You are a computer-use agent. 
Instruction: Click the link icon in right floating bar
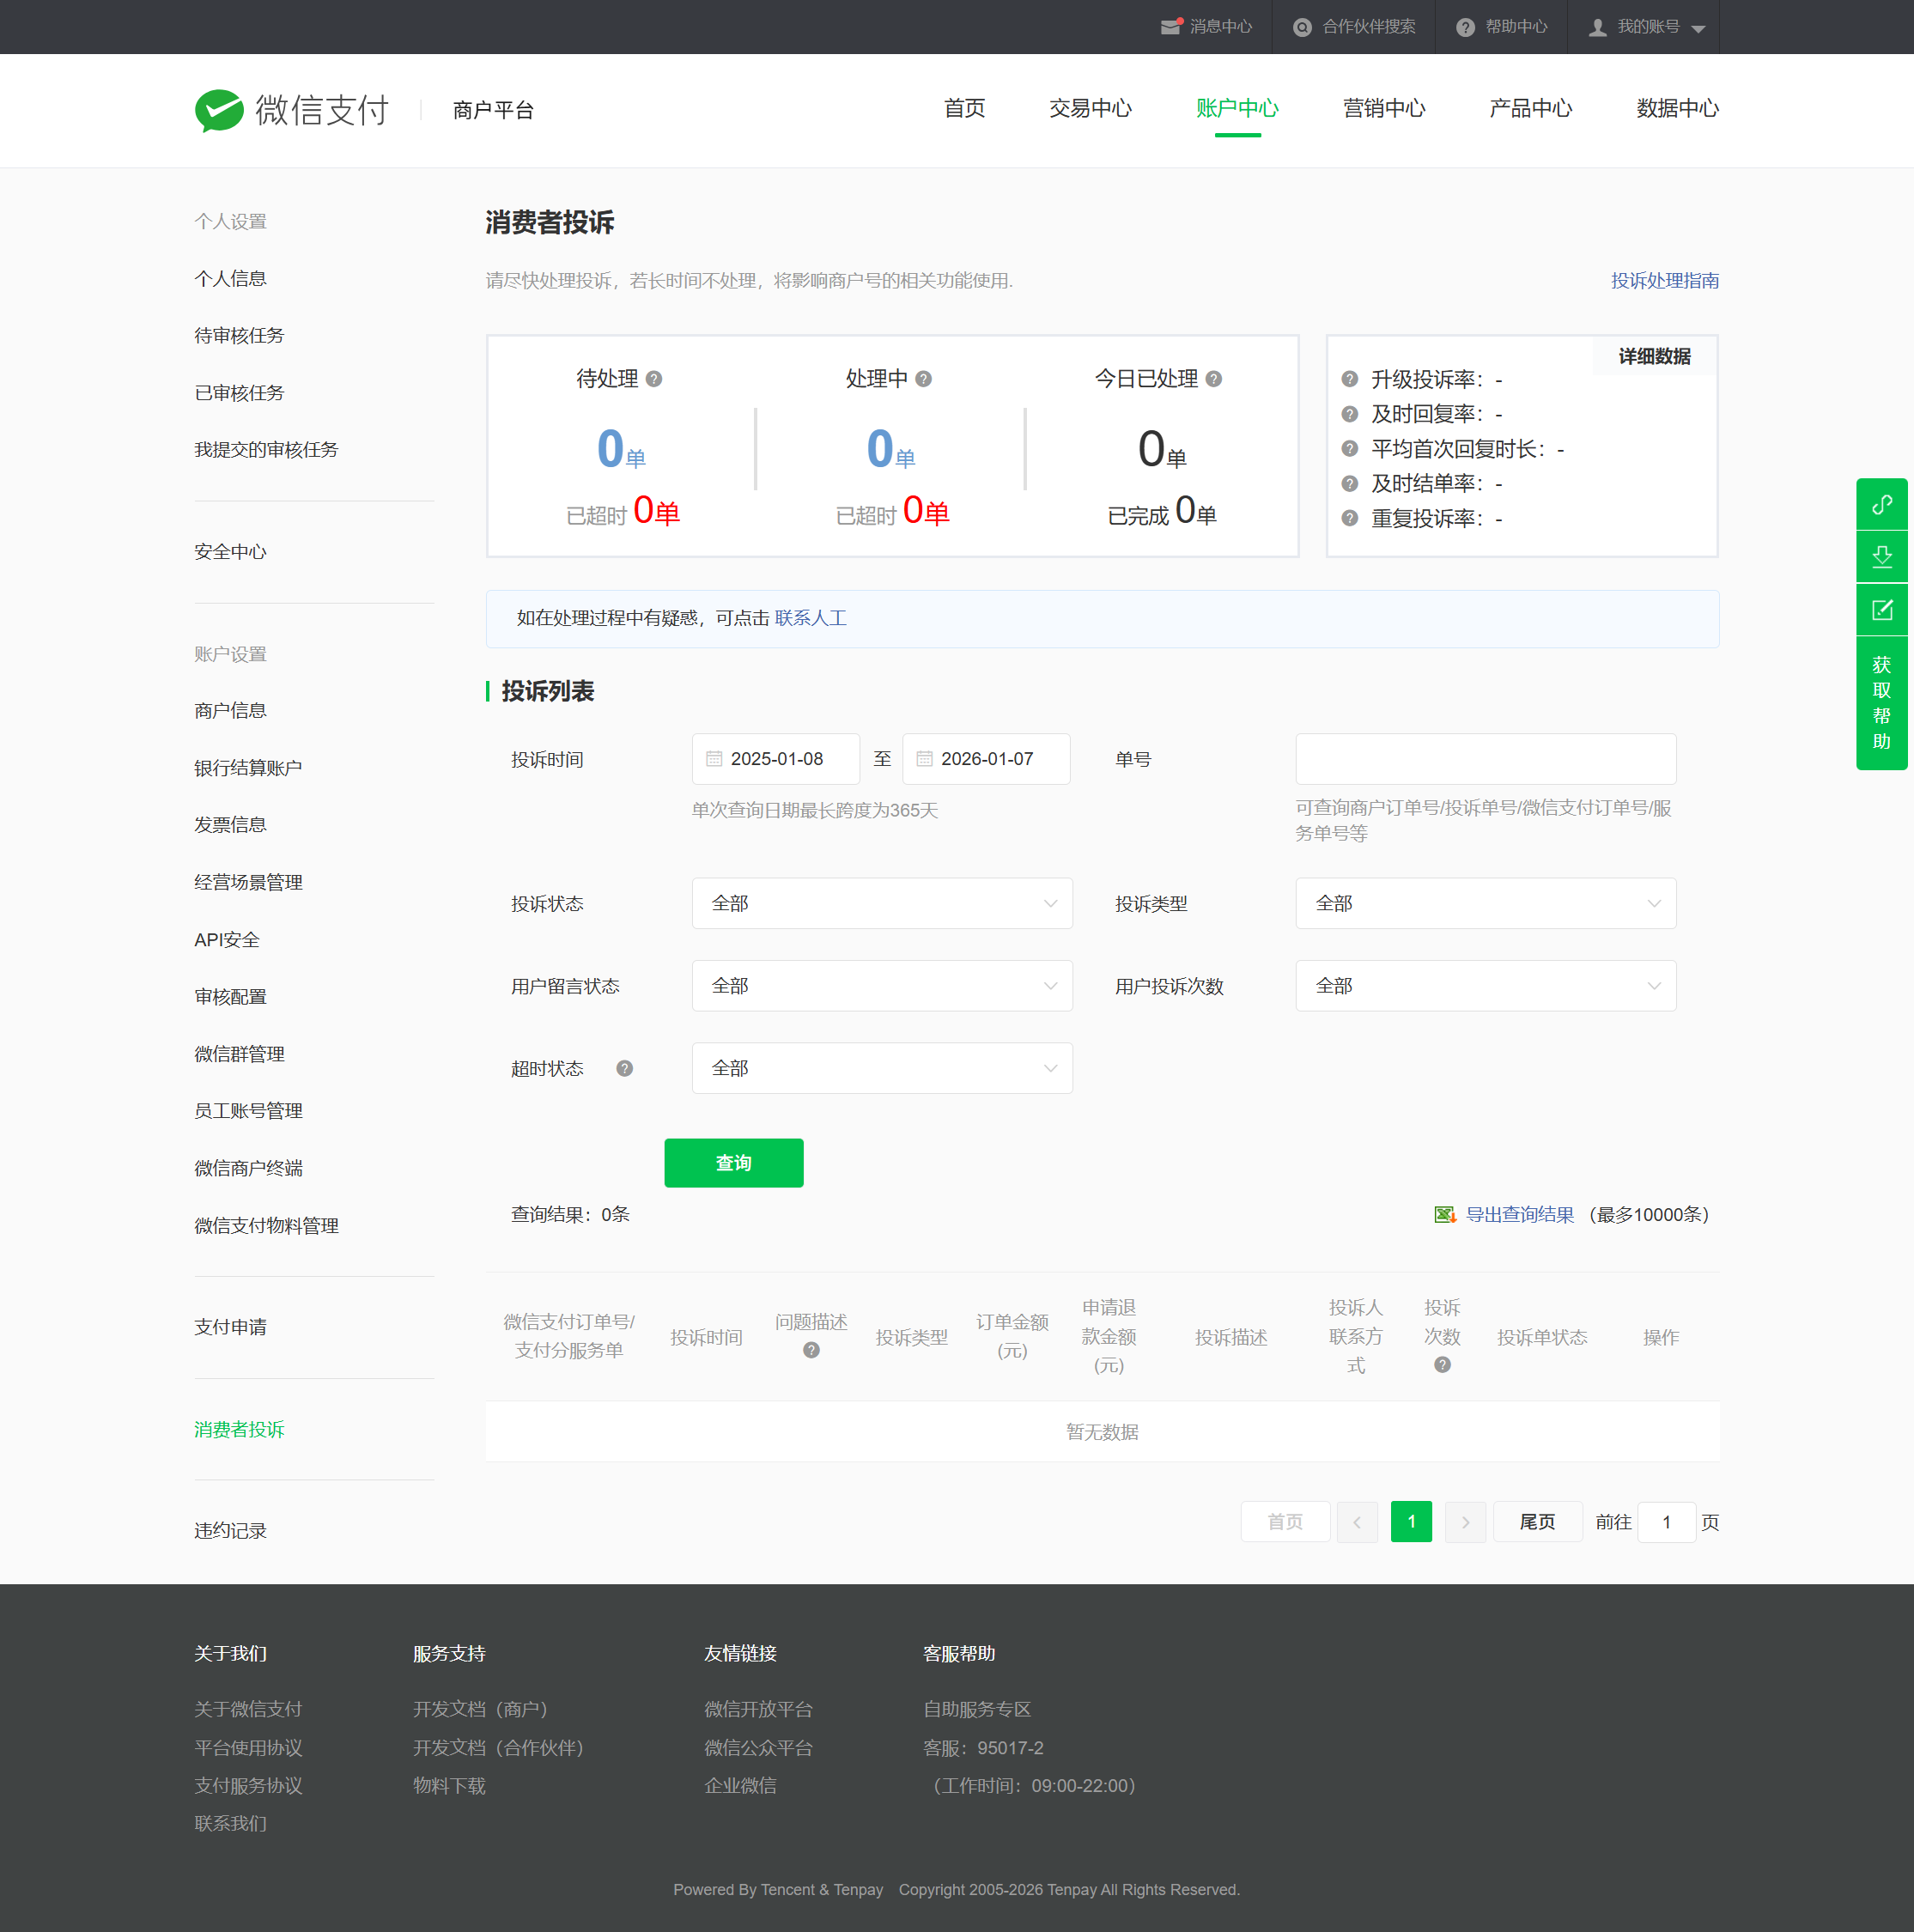pyautogui.click(x=1881, y=504)
